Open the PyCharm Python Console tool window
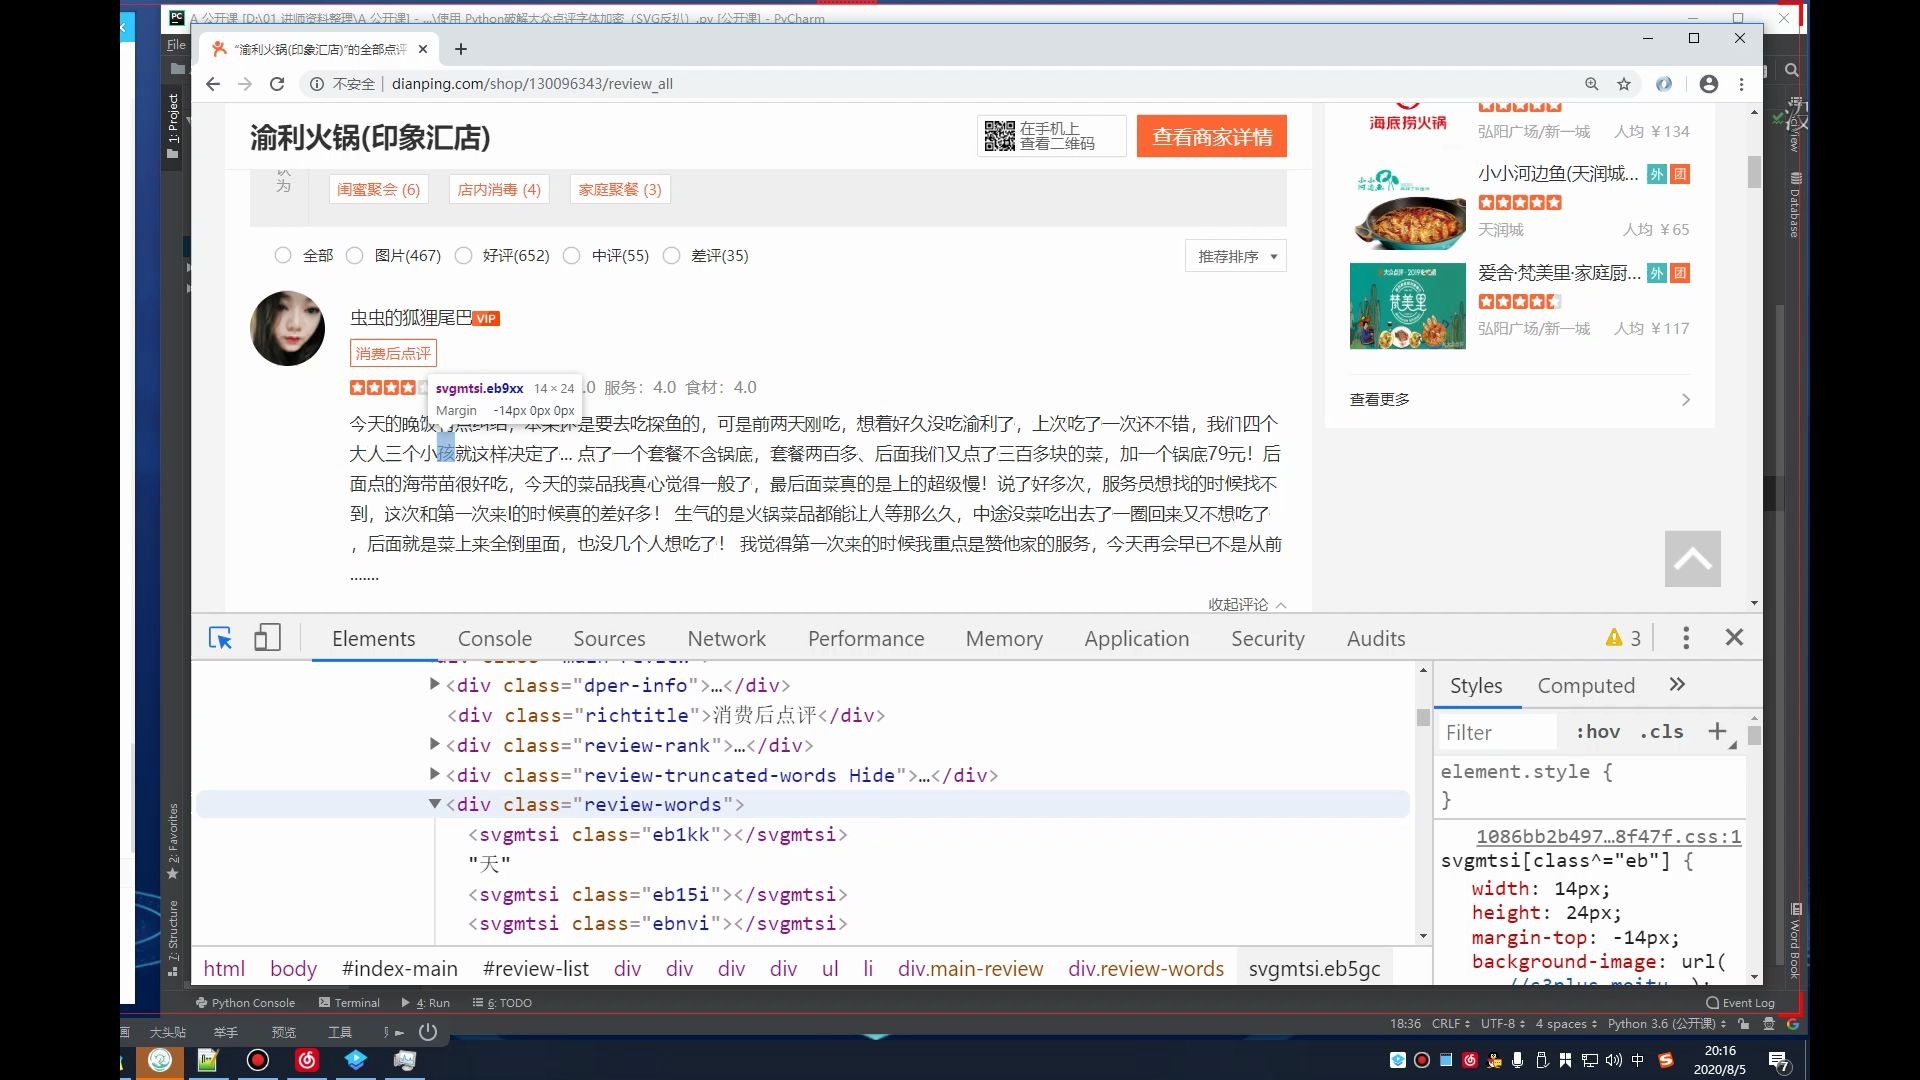 (x=245, y=1003)
